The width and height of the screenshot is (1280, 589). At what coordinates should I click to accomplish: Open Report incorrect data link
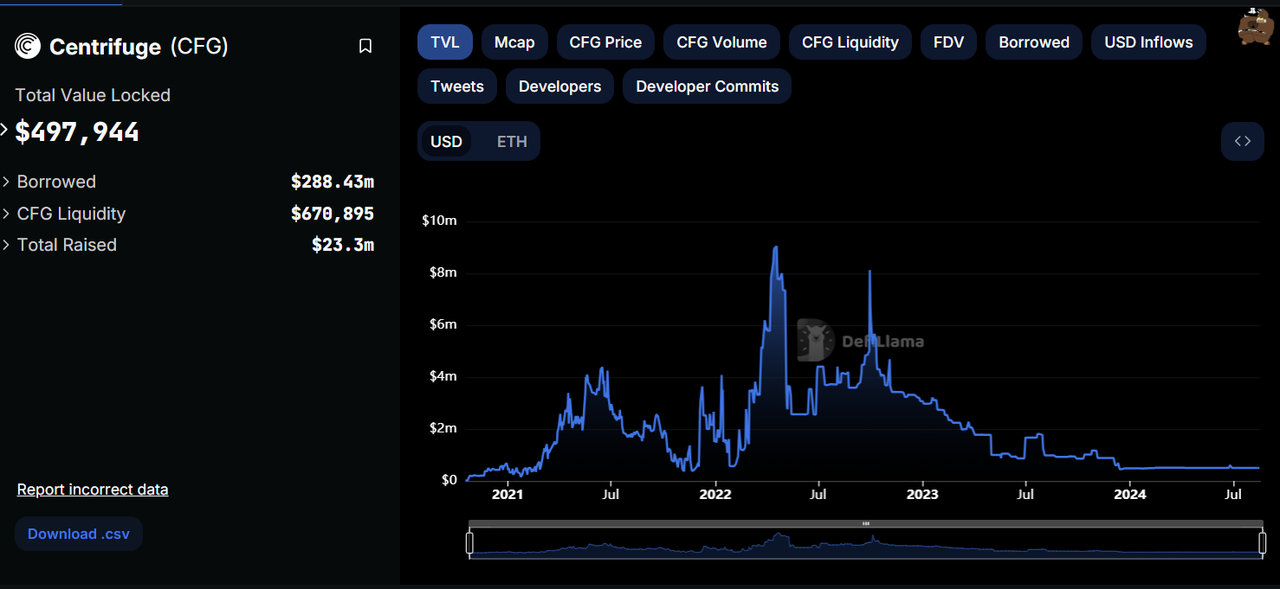pyautogui.click(x=92, y=489)
